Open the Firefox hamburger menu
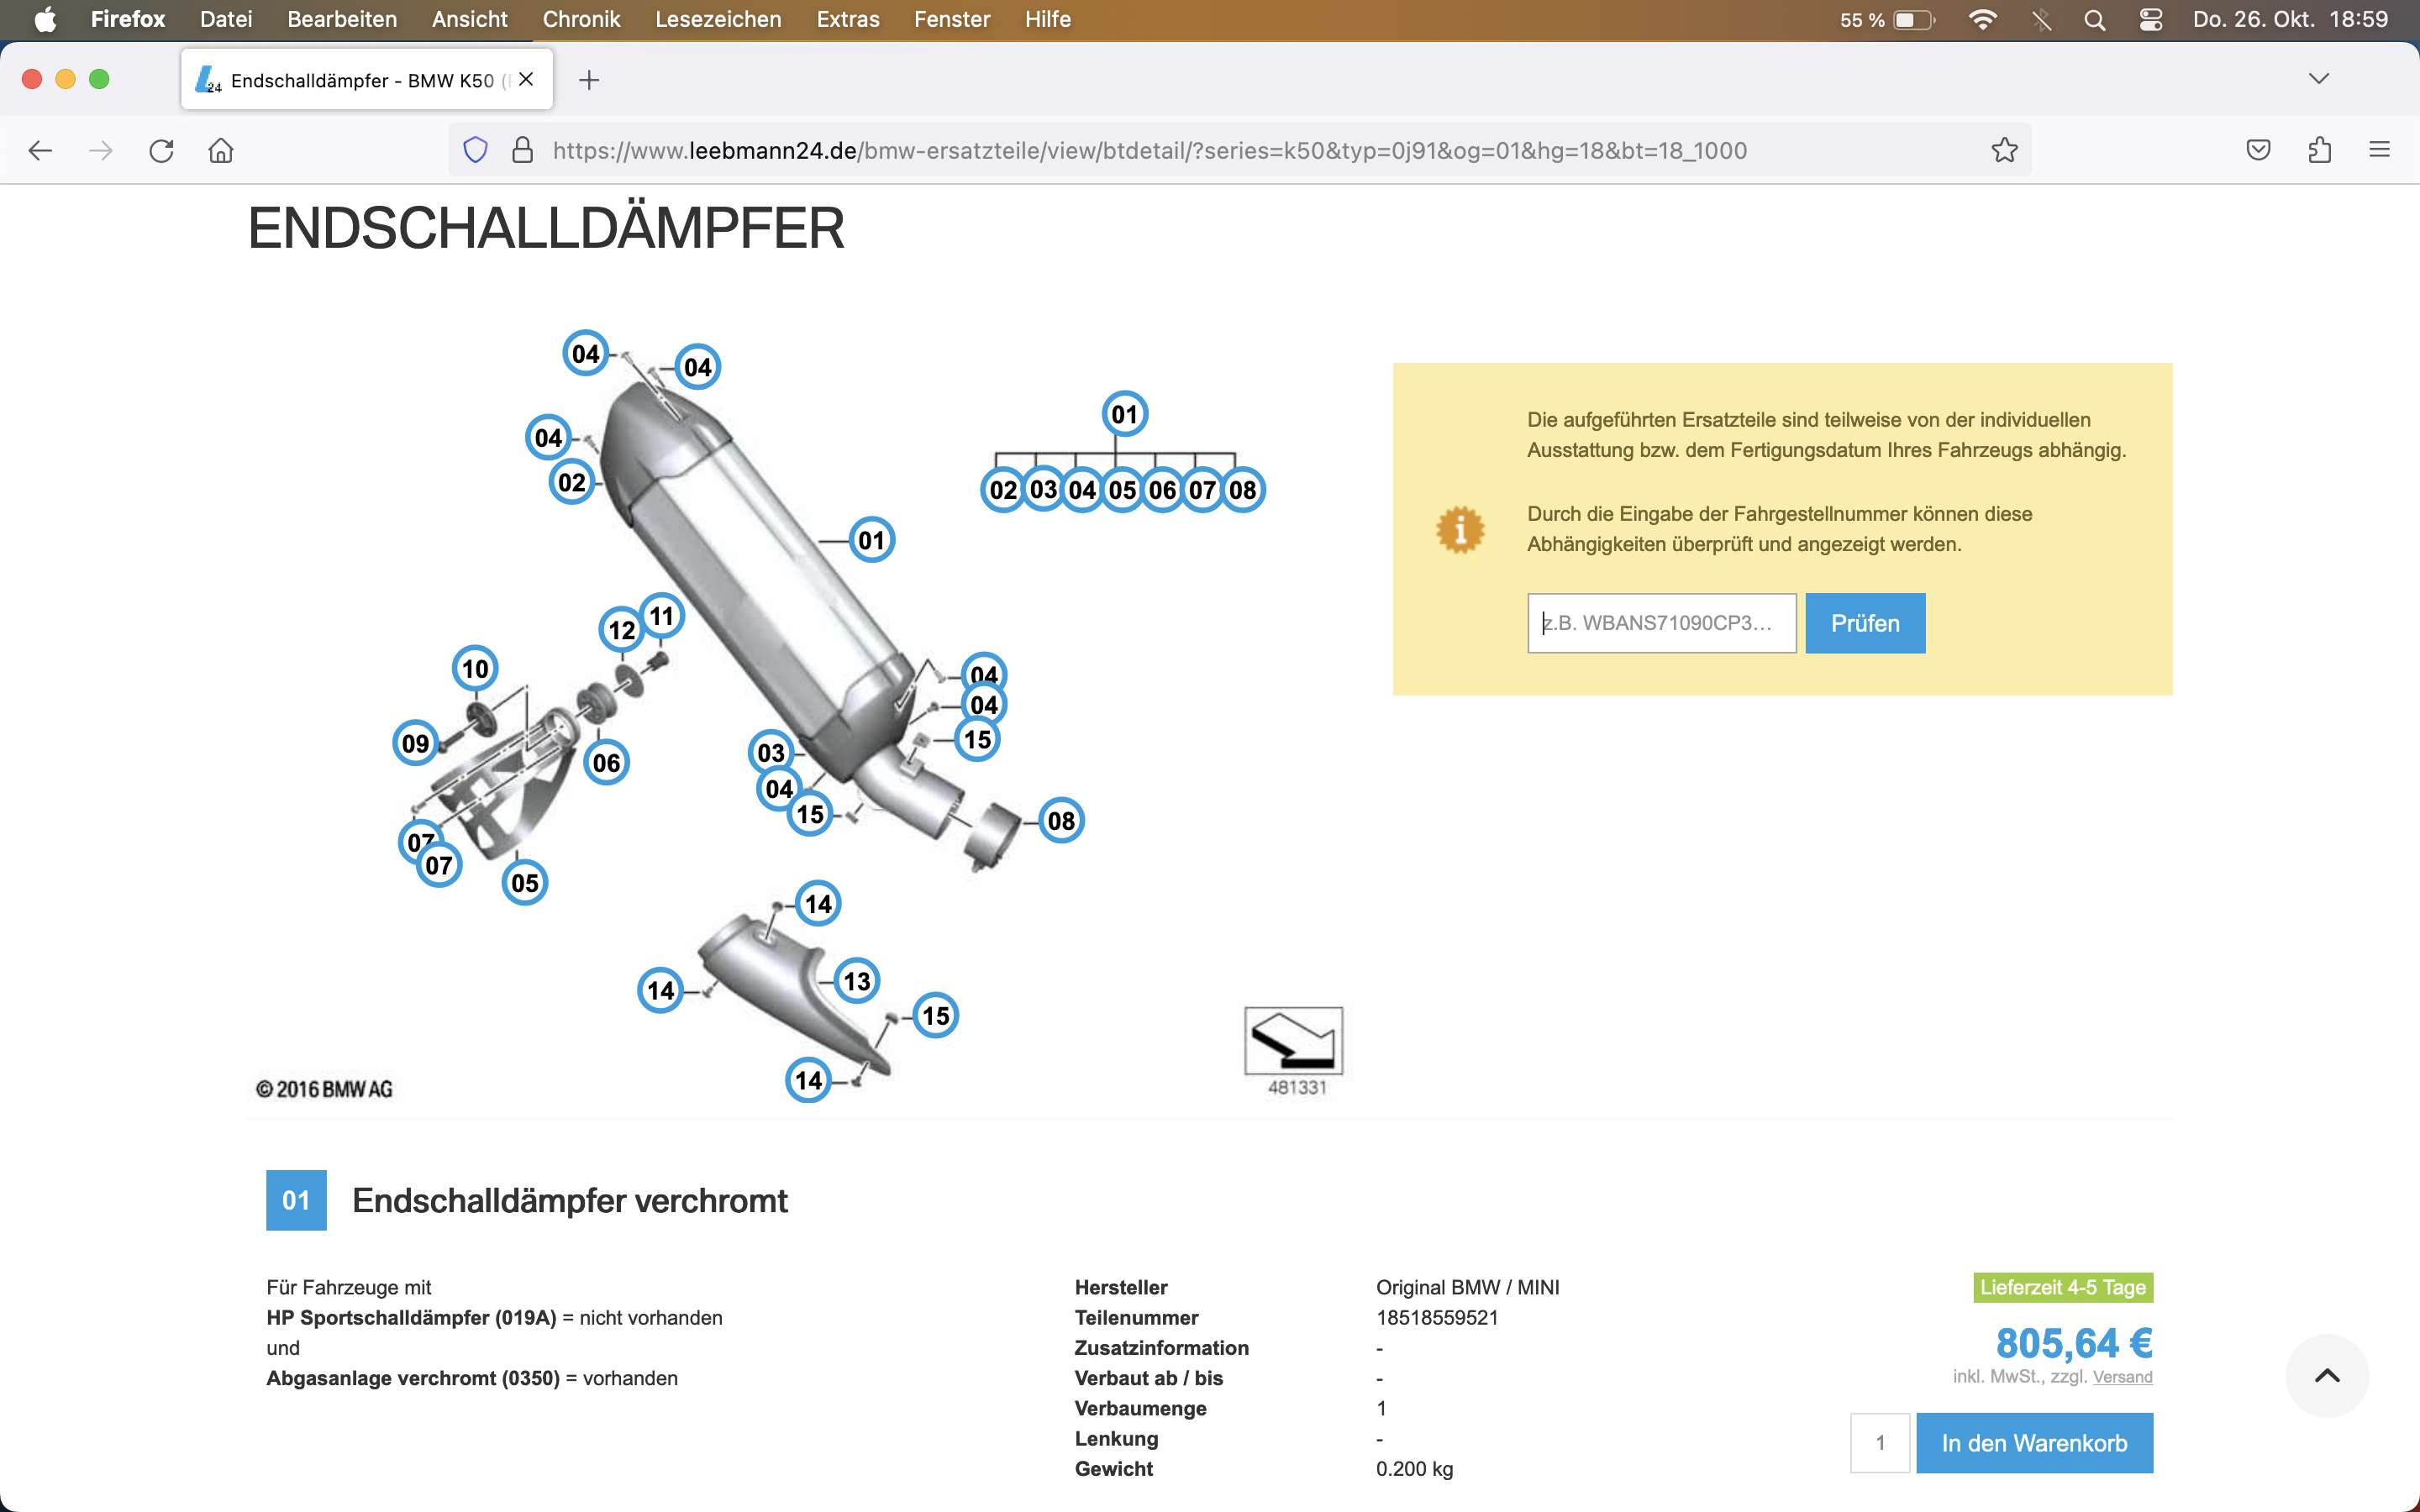 [2379, 150]
